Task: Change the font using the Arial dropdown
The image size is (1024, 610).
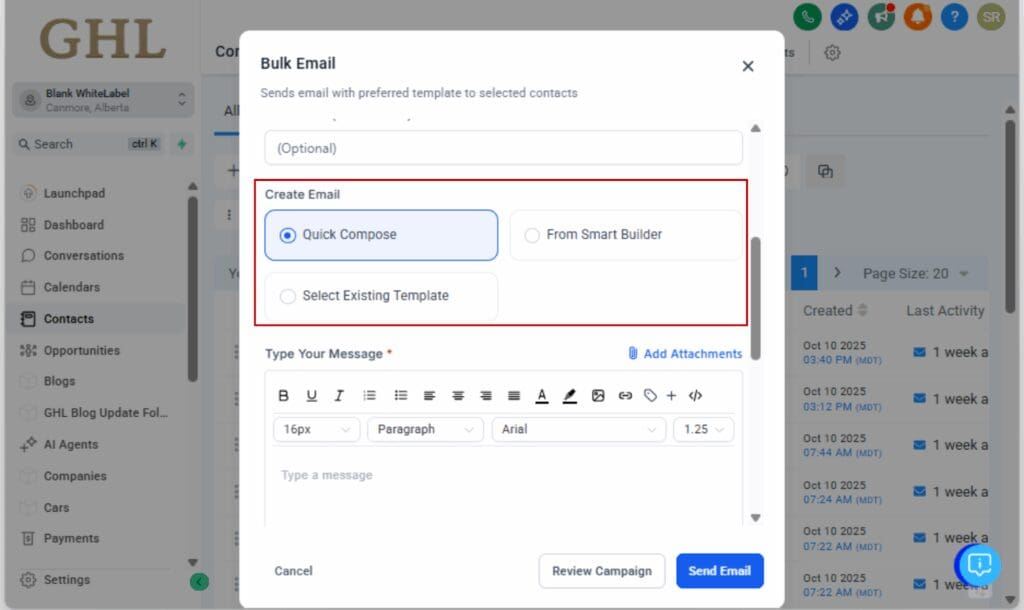Action: tap(578, 429)
